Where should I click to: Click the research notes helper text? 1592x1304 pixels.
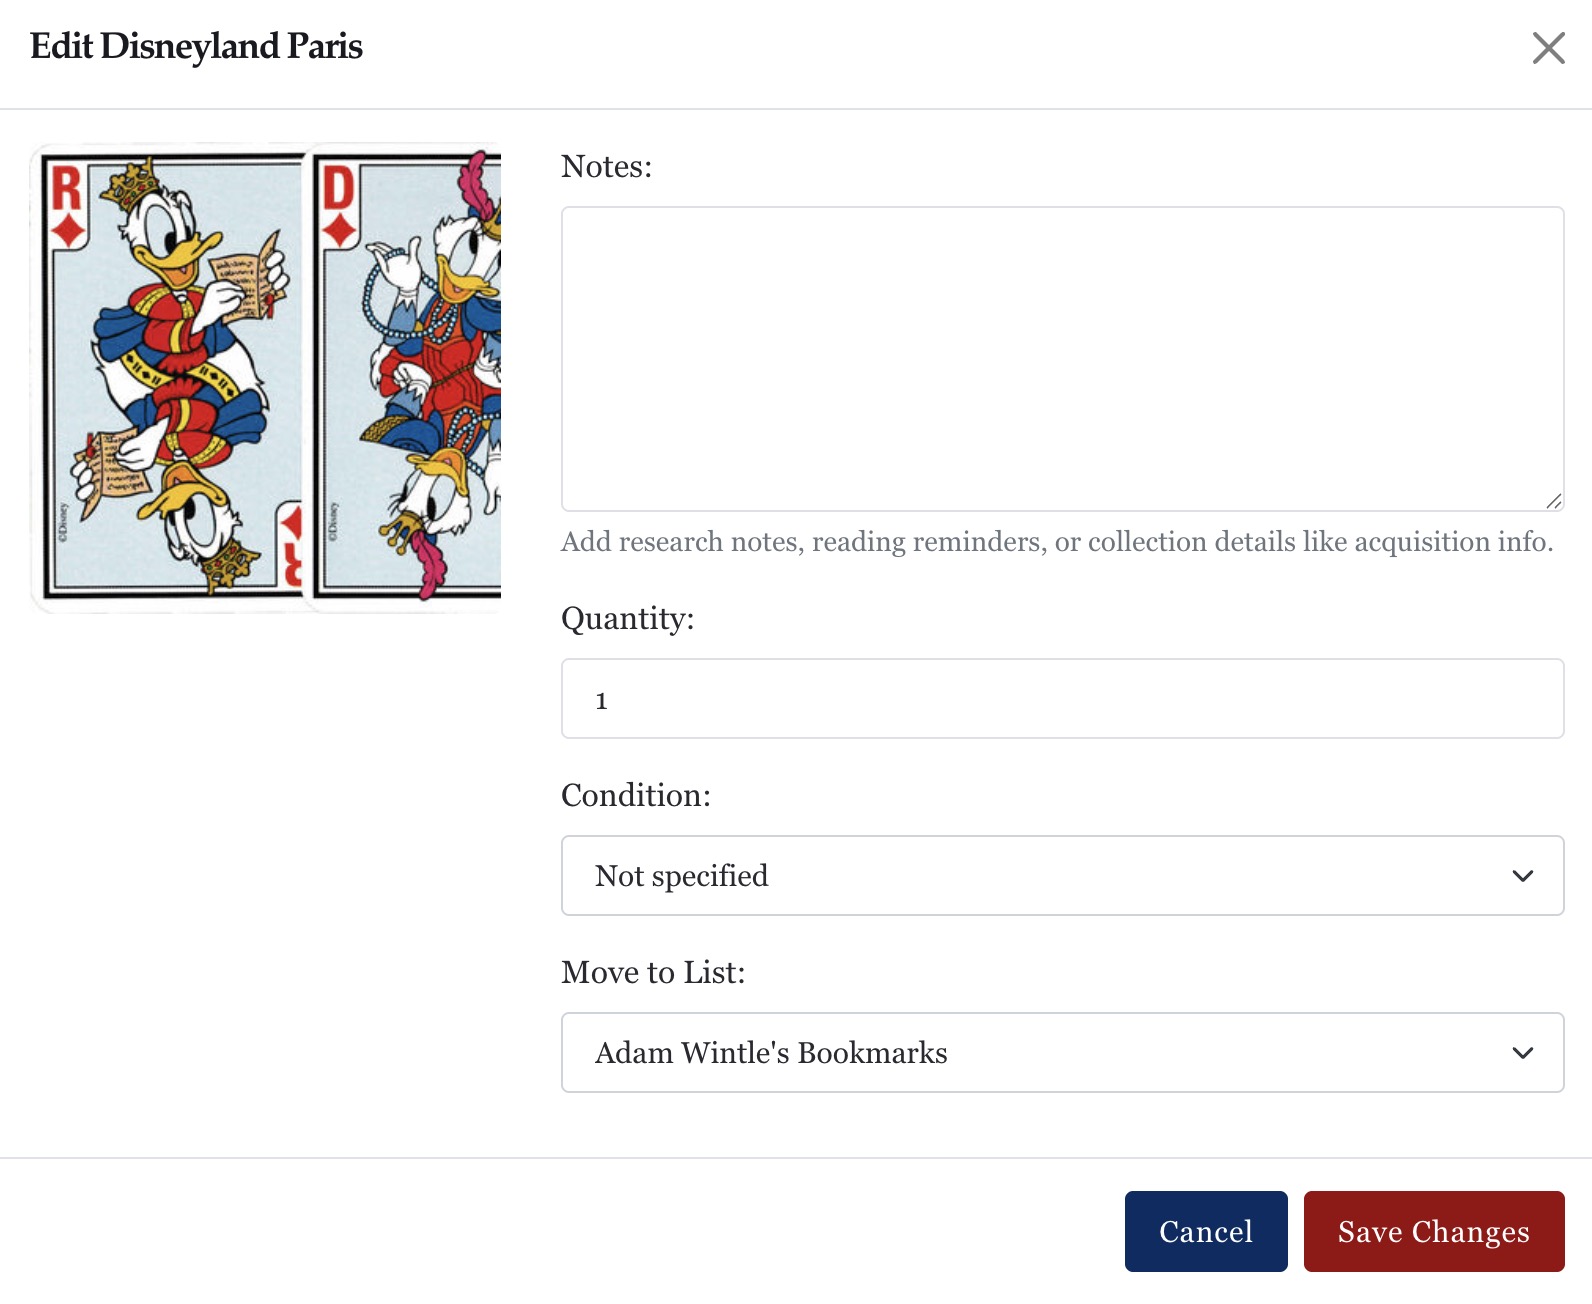click(1058, 541)
